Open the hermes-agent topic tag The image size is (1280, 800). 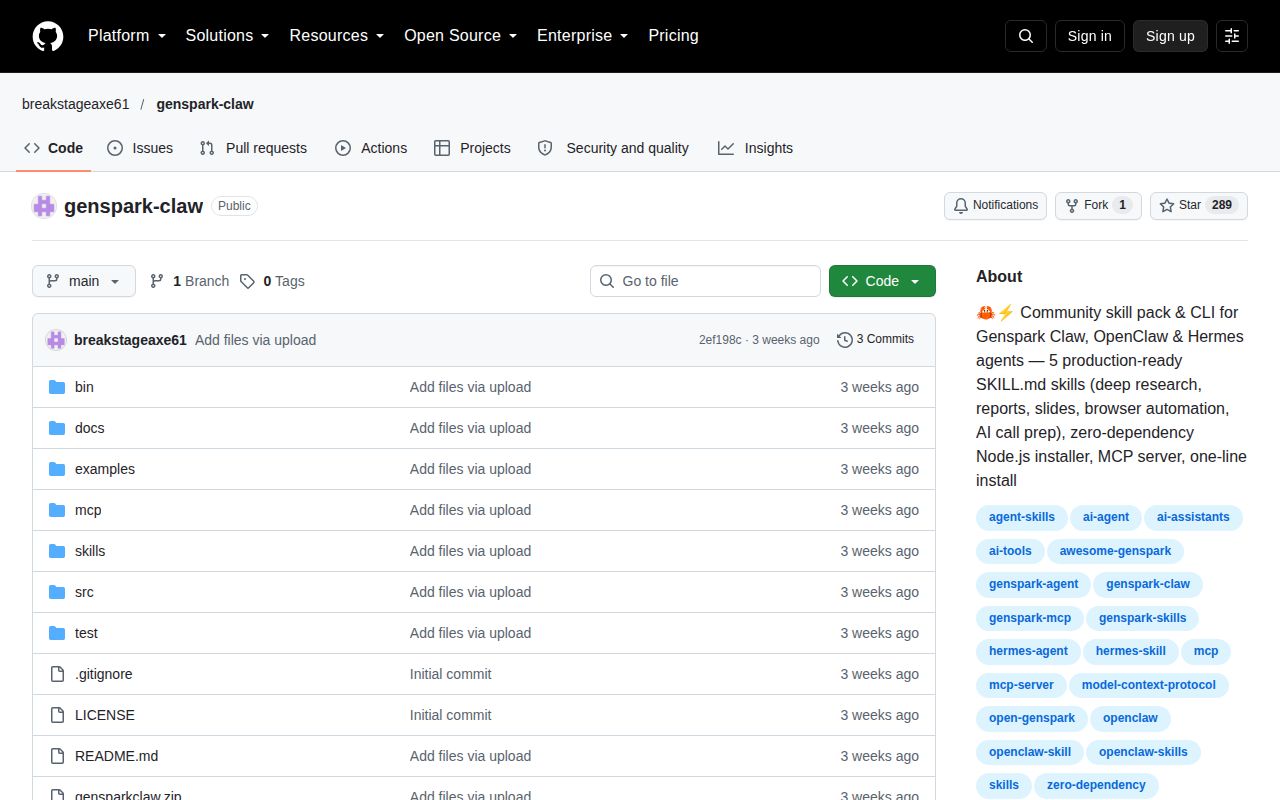coord(1028,651)
